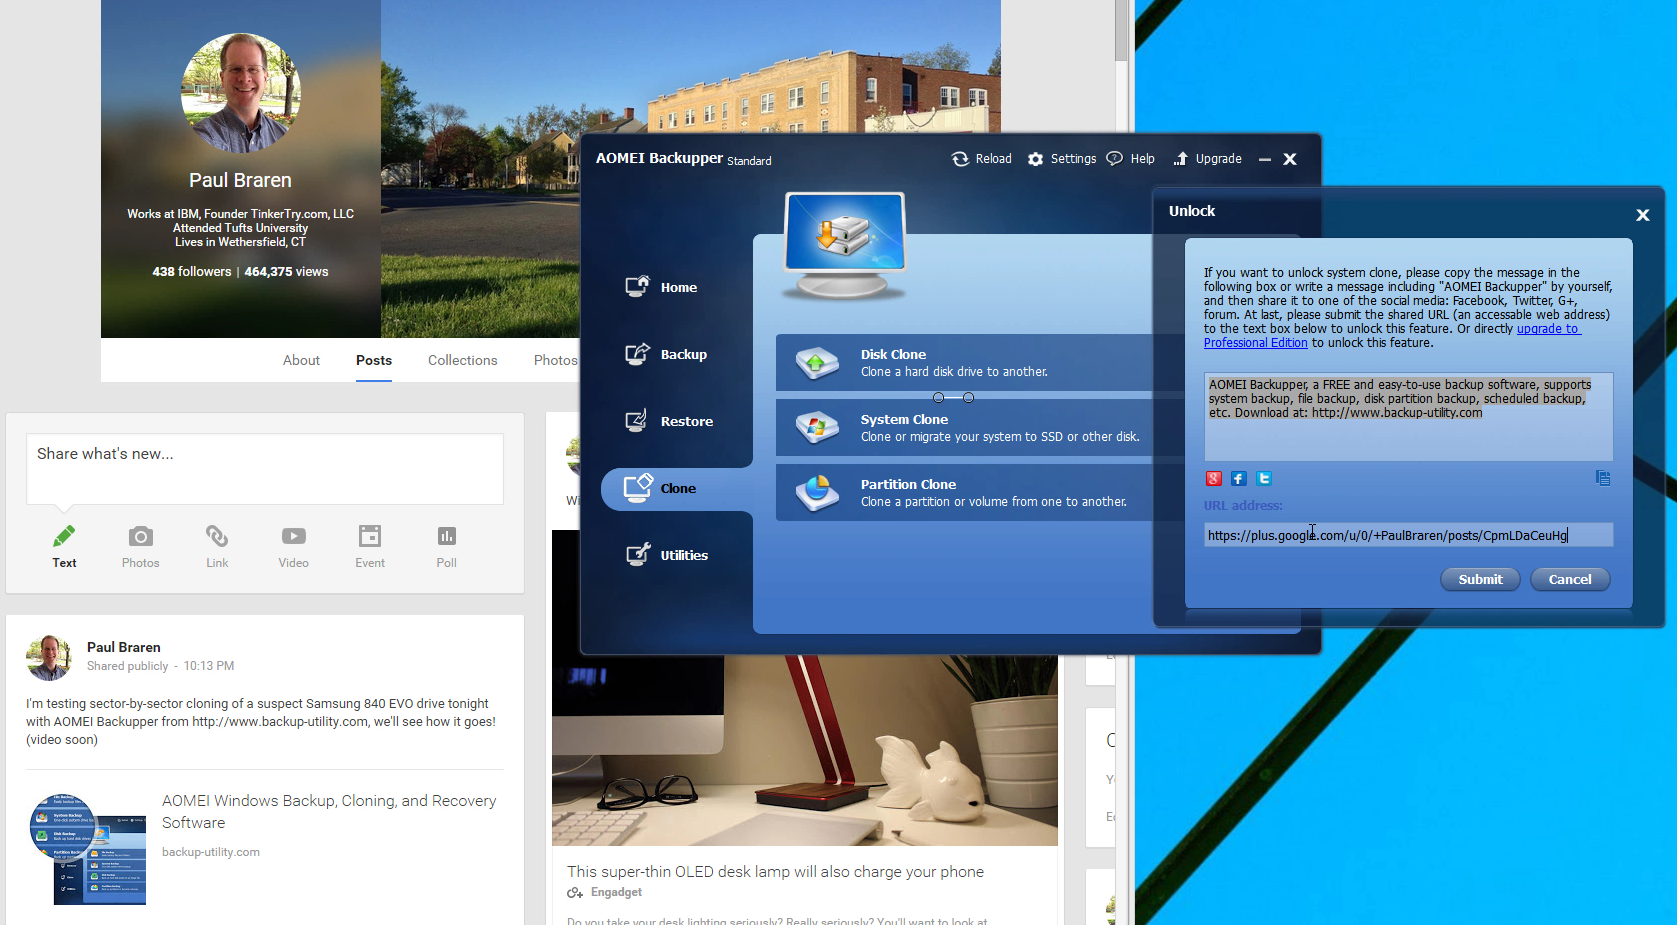
Task: Add a Video via play icon in share box
Action: tap(294, 536)
